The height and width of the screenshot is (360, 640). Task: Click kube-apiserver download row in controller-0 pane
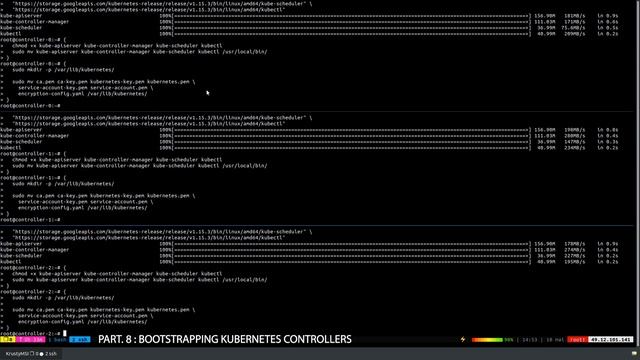point(309,16)
